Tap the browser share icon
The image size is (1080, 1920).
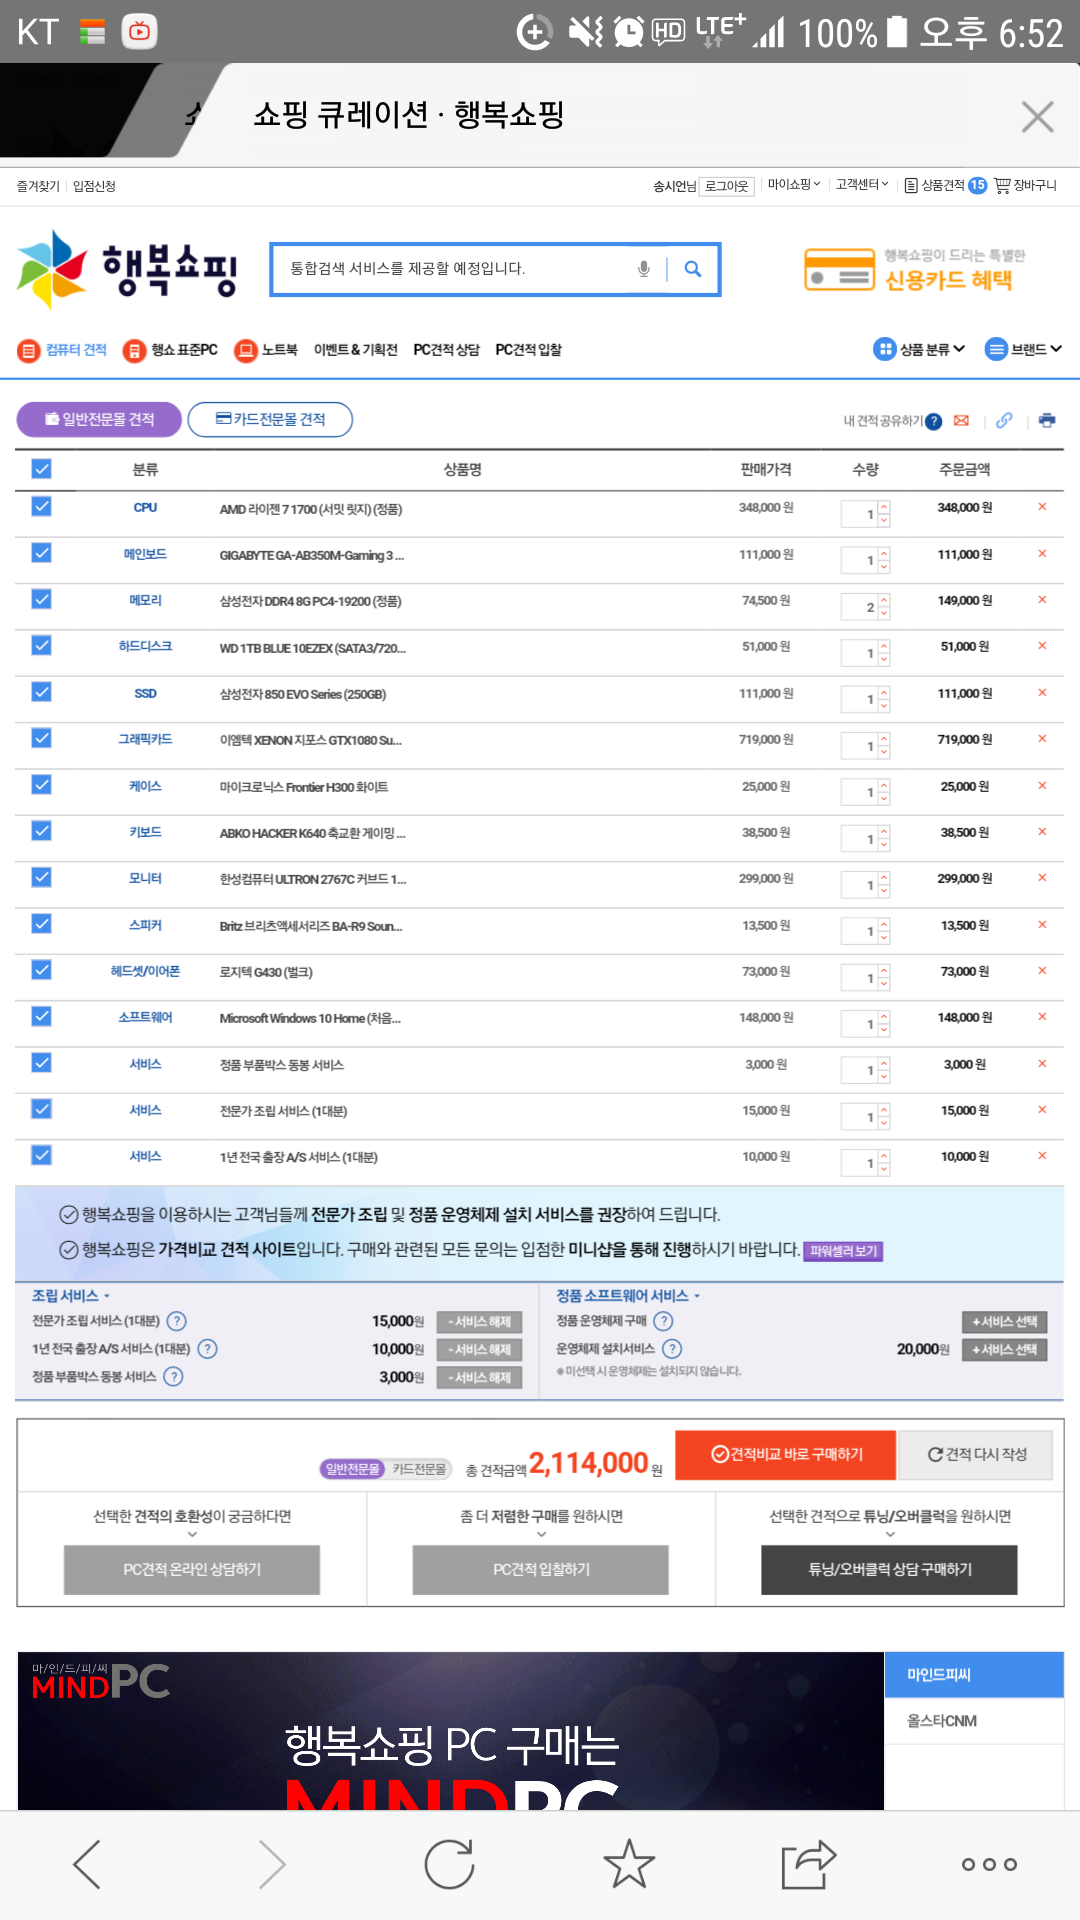(x=808, y=1865)
